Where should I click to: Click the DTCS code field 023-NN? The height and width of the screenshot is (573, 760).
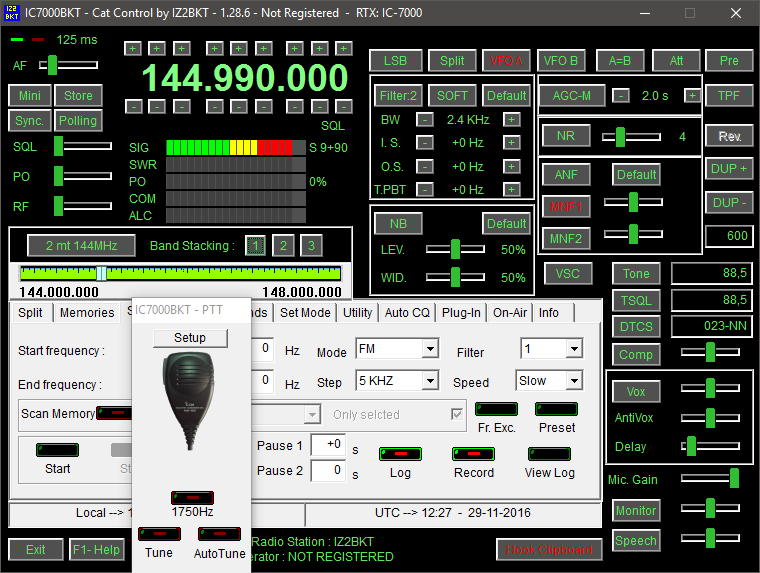pyautogui.click(x=712, y=326)
